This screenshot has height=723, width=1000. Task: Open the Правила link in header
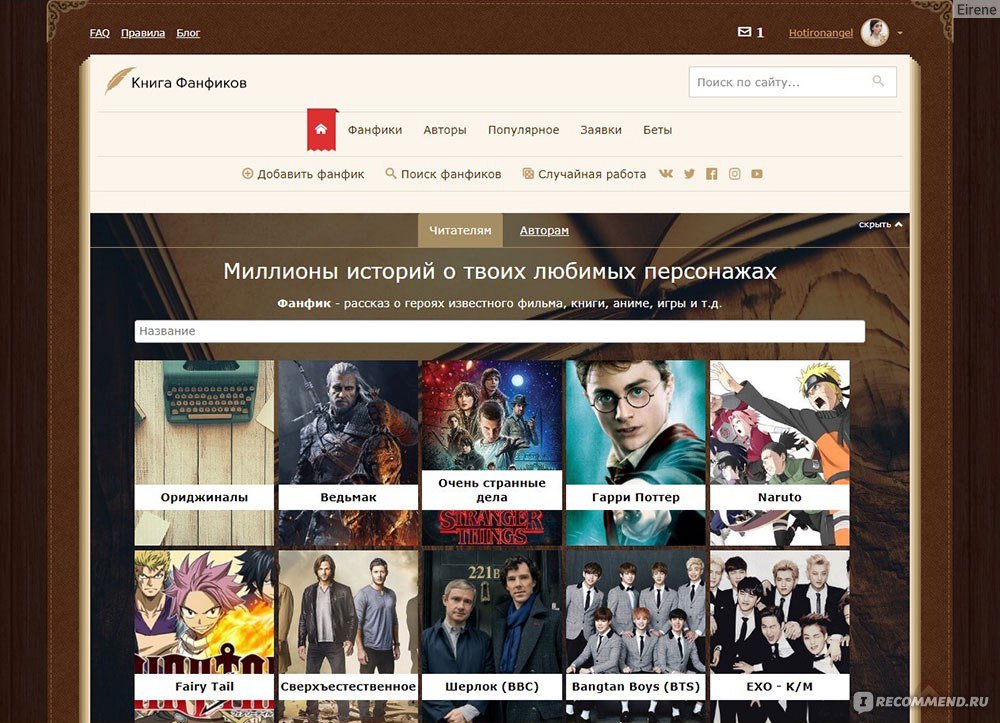[143, 33]
